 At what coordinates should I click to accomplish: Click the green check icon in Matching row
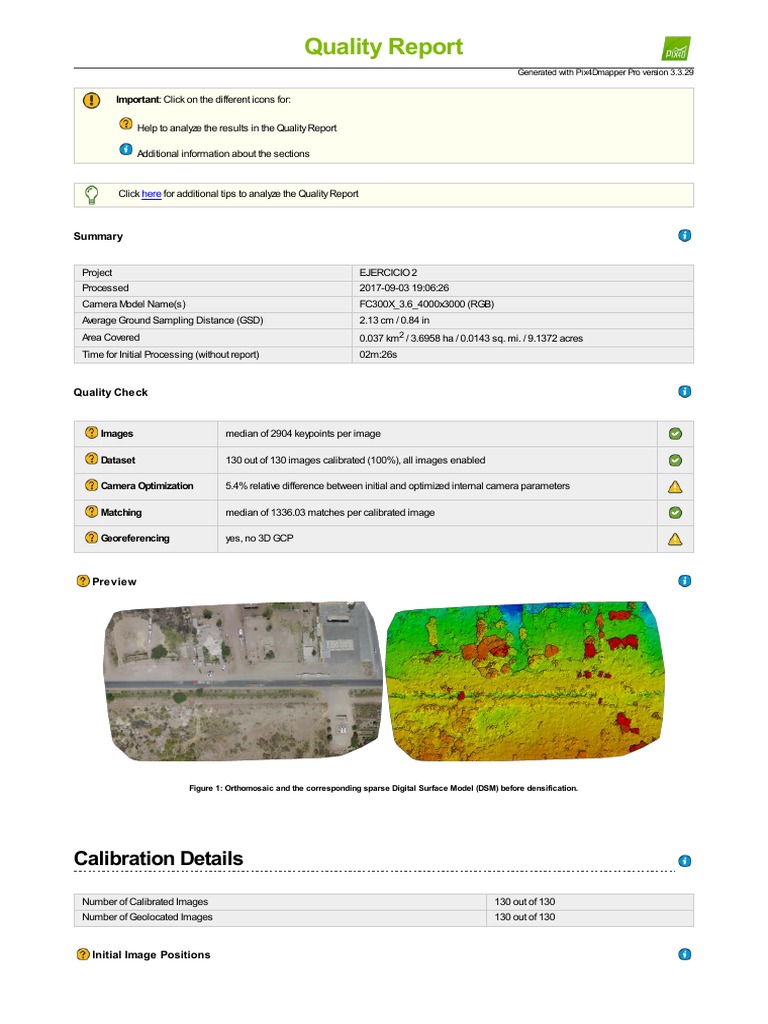coord(675,513)
